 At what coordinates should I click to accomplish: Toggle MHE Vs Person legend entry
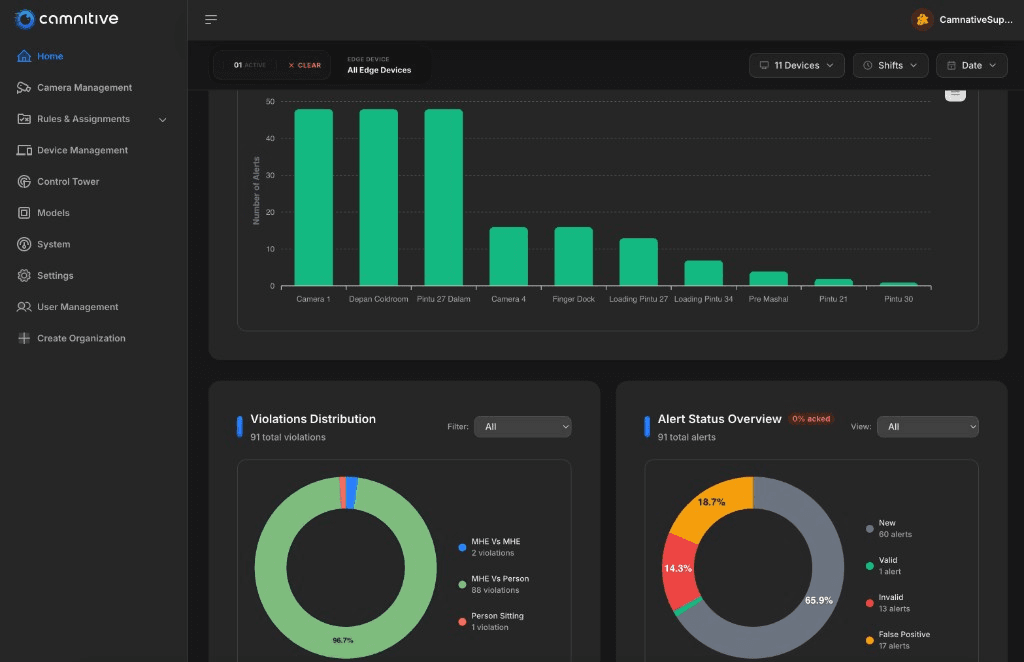click(x=494, y=584)
